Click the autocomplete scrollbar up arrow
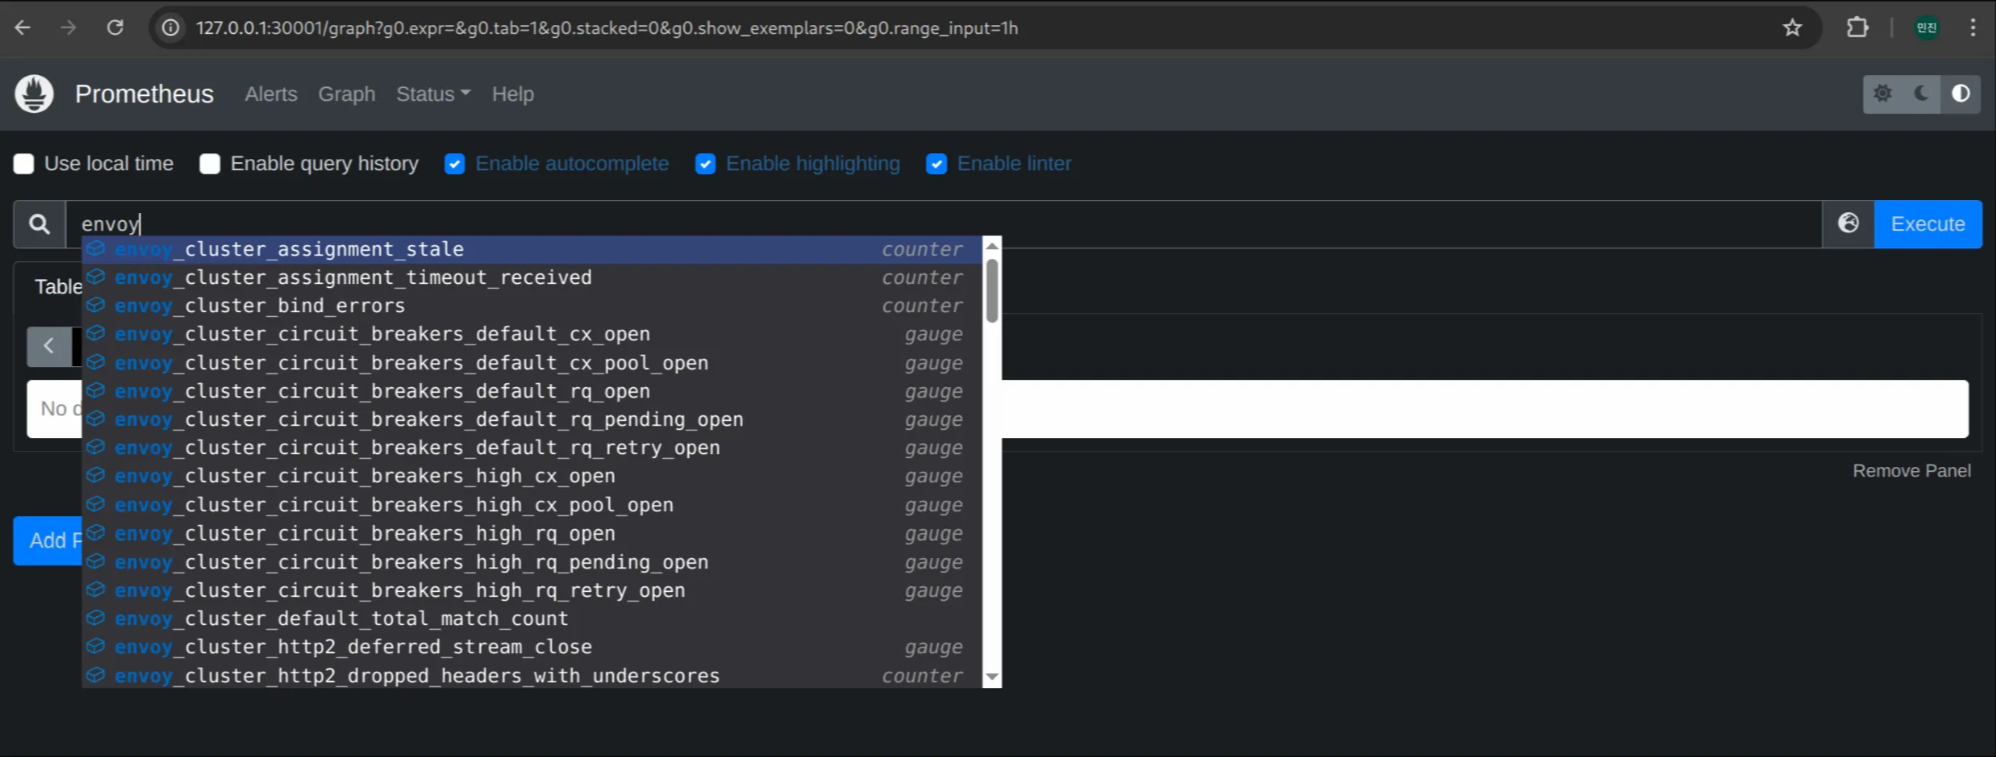This screenshot has width=1996, height=757. tap(992, 246)
